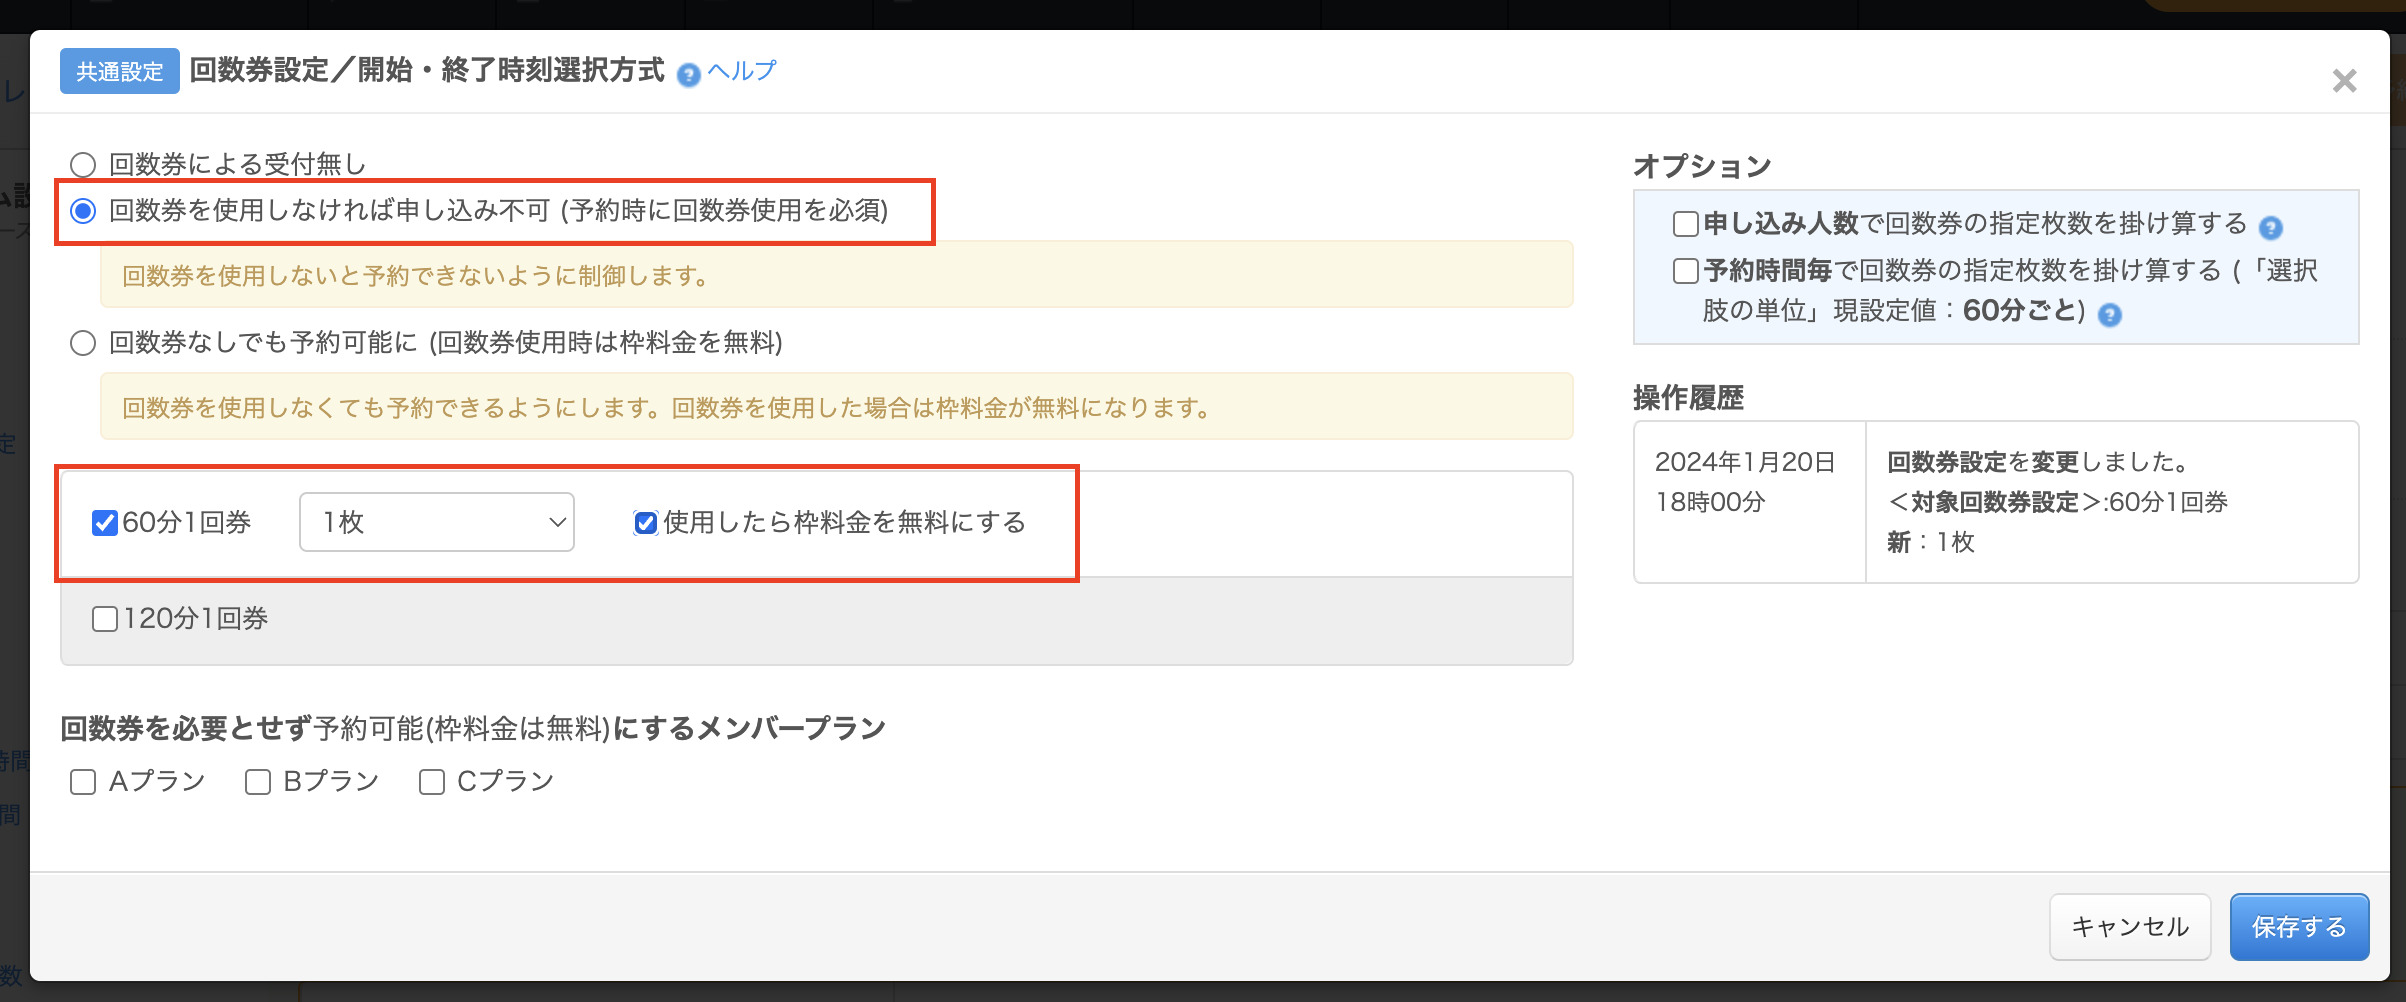Click help icon for 申し込み人数 option
2406x1002 pixels.
[x=2271, y=228]
